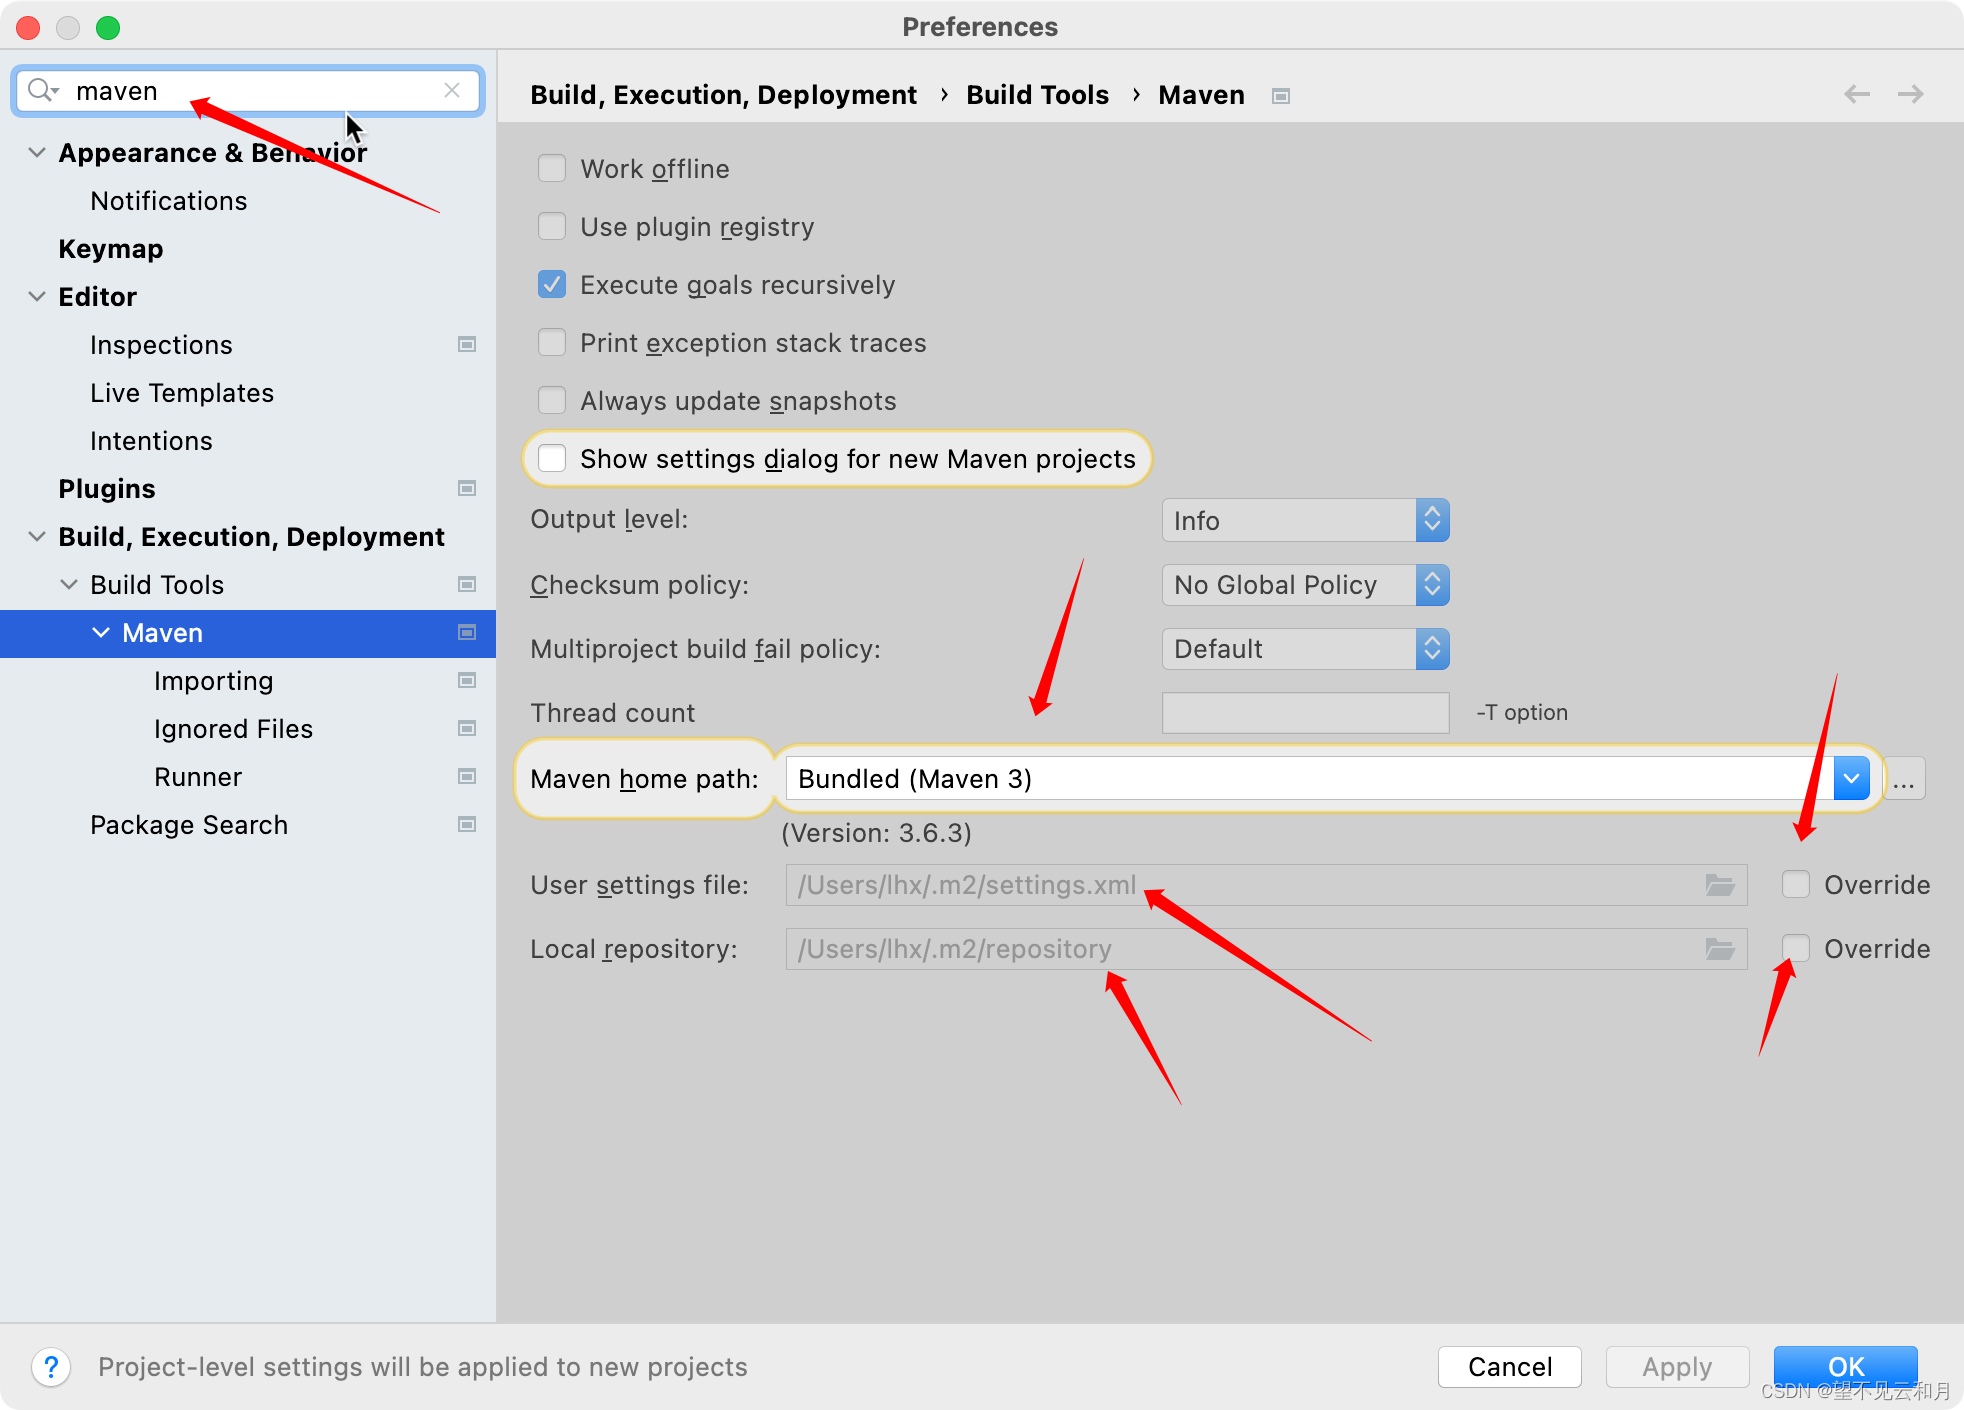
Task: Click the User settings file folder icon
Action: 1720,884
